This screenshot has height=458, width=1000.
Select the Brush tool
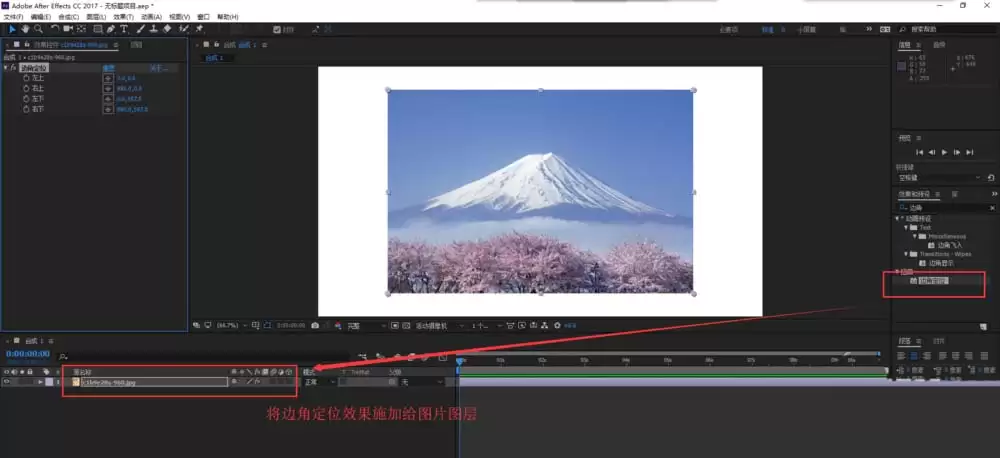coord(140,29)
